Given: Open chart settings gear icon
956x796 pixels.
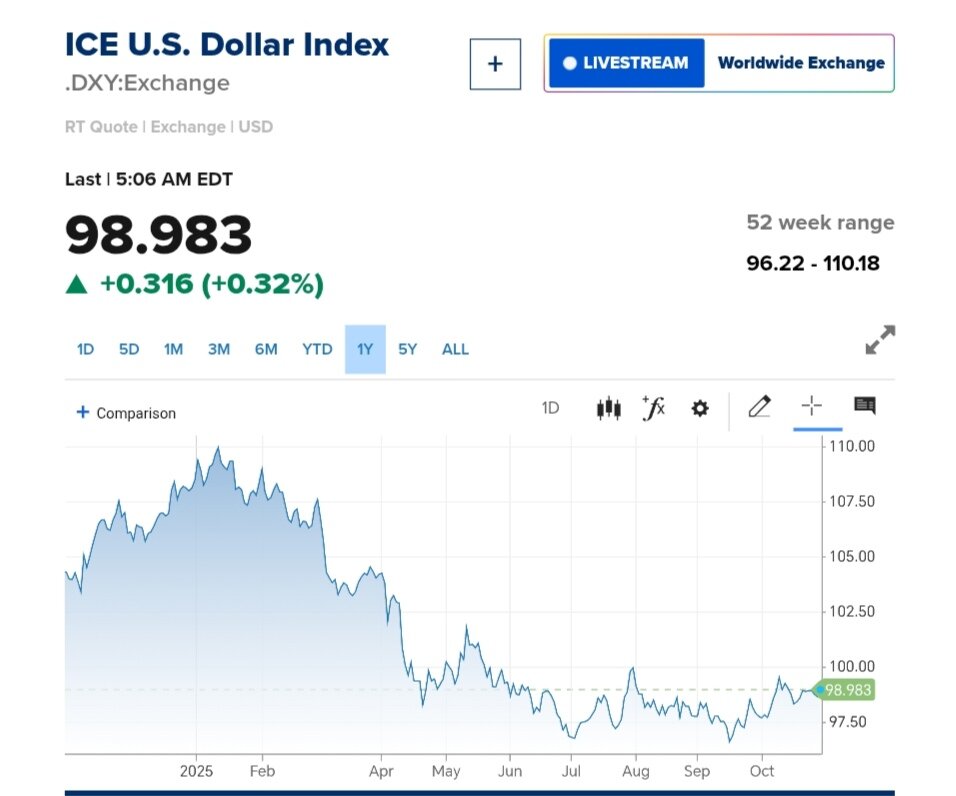Looking at the screenshot, I should pyautogui.click(x=700, y=408).
